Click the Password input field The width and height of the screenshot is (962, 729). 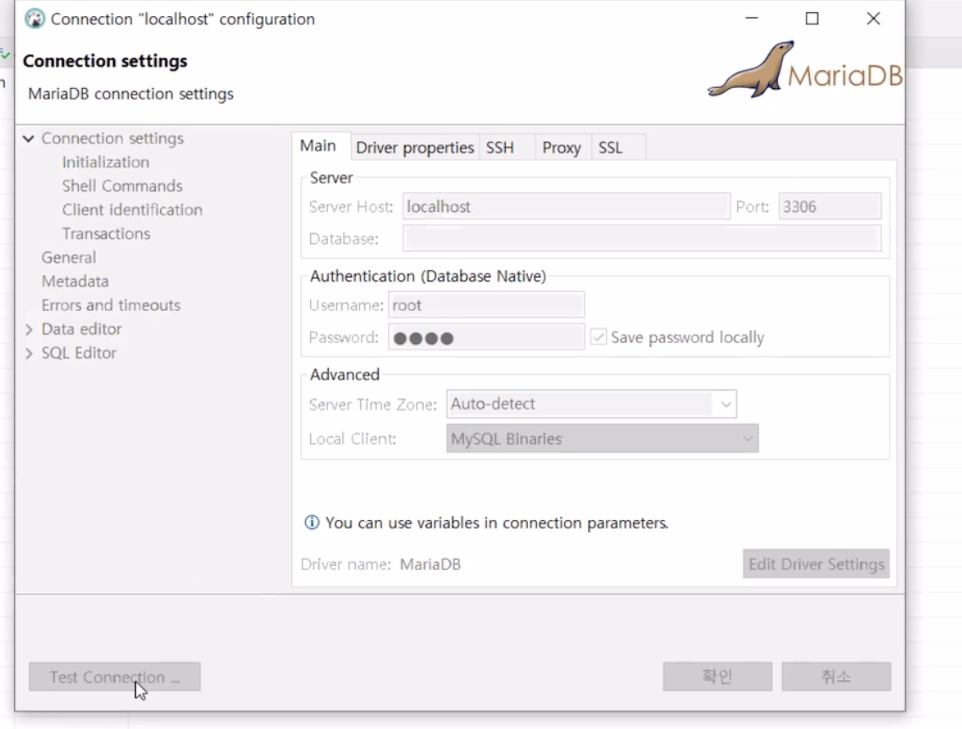[x=487, y=338]
